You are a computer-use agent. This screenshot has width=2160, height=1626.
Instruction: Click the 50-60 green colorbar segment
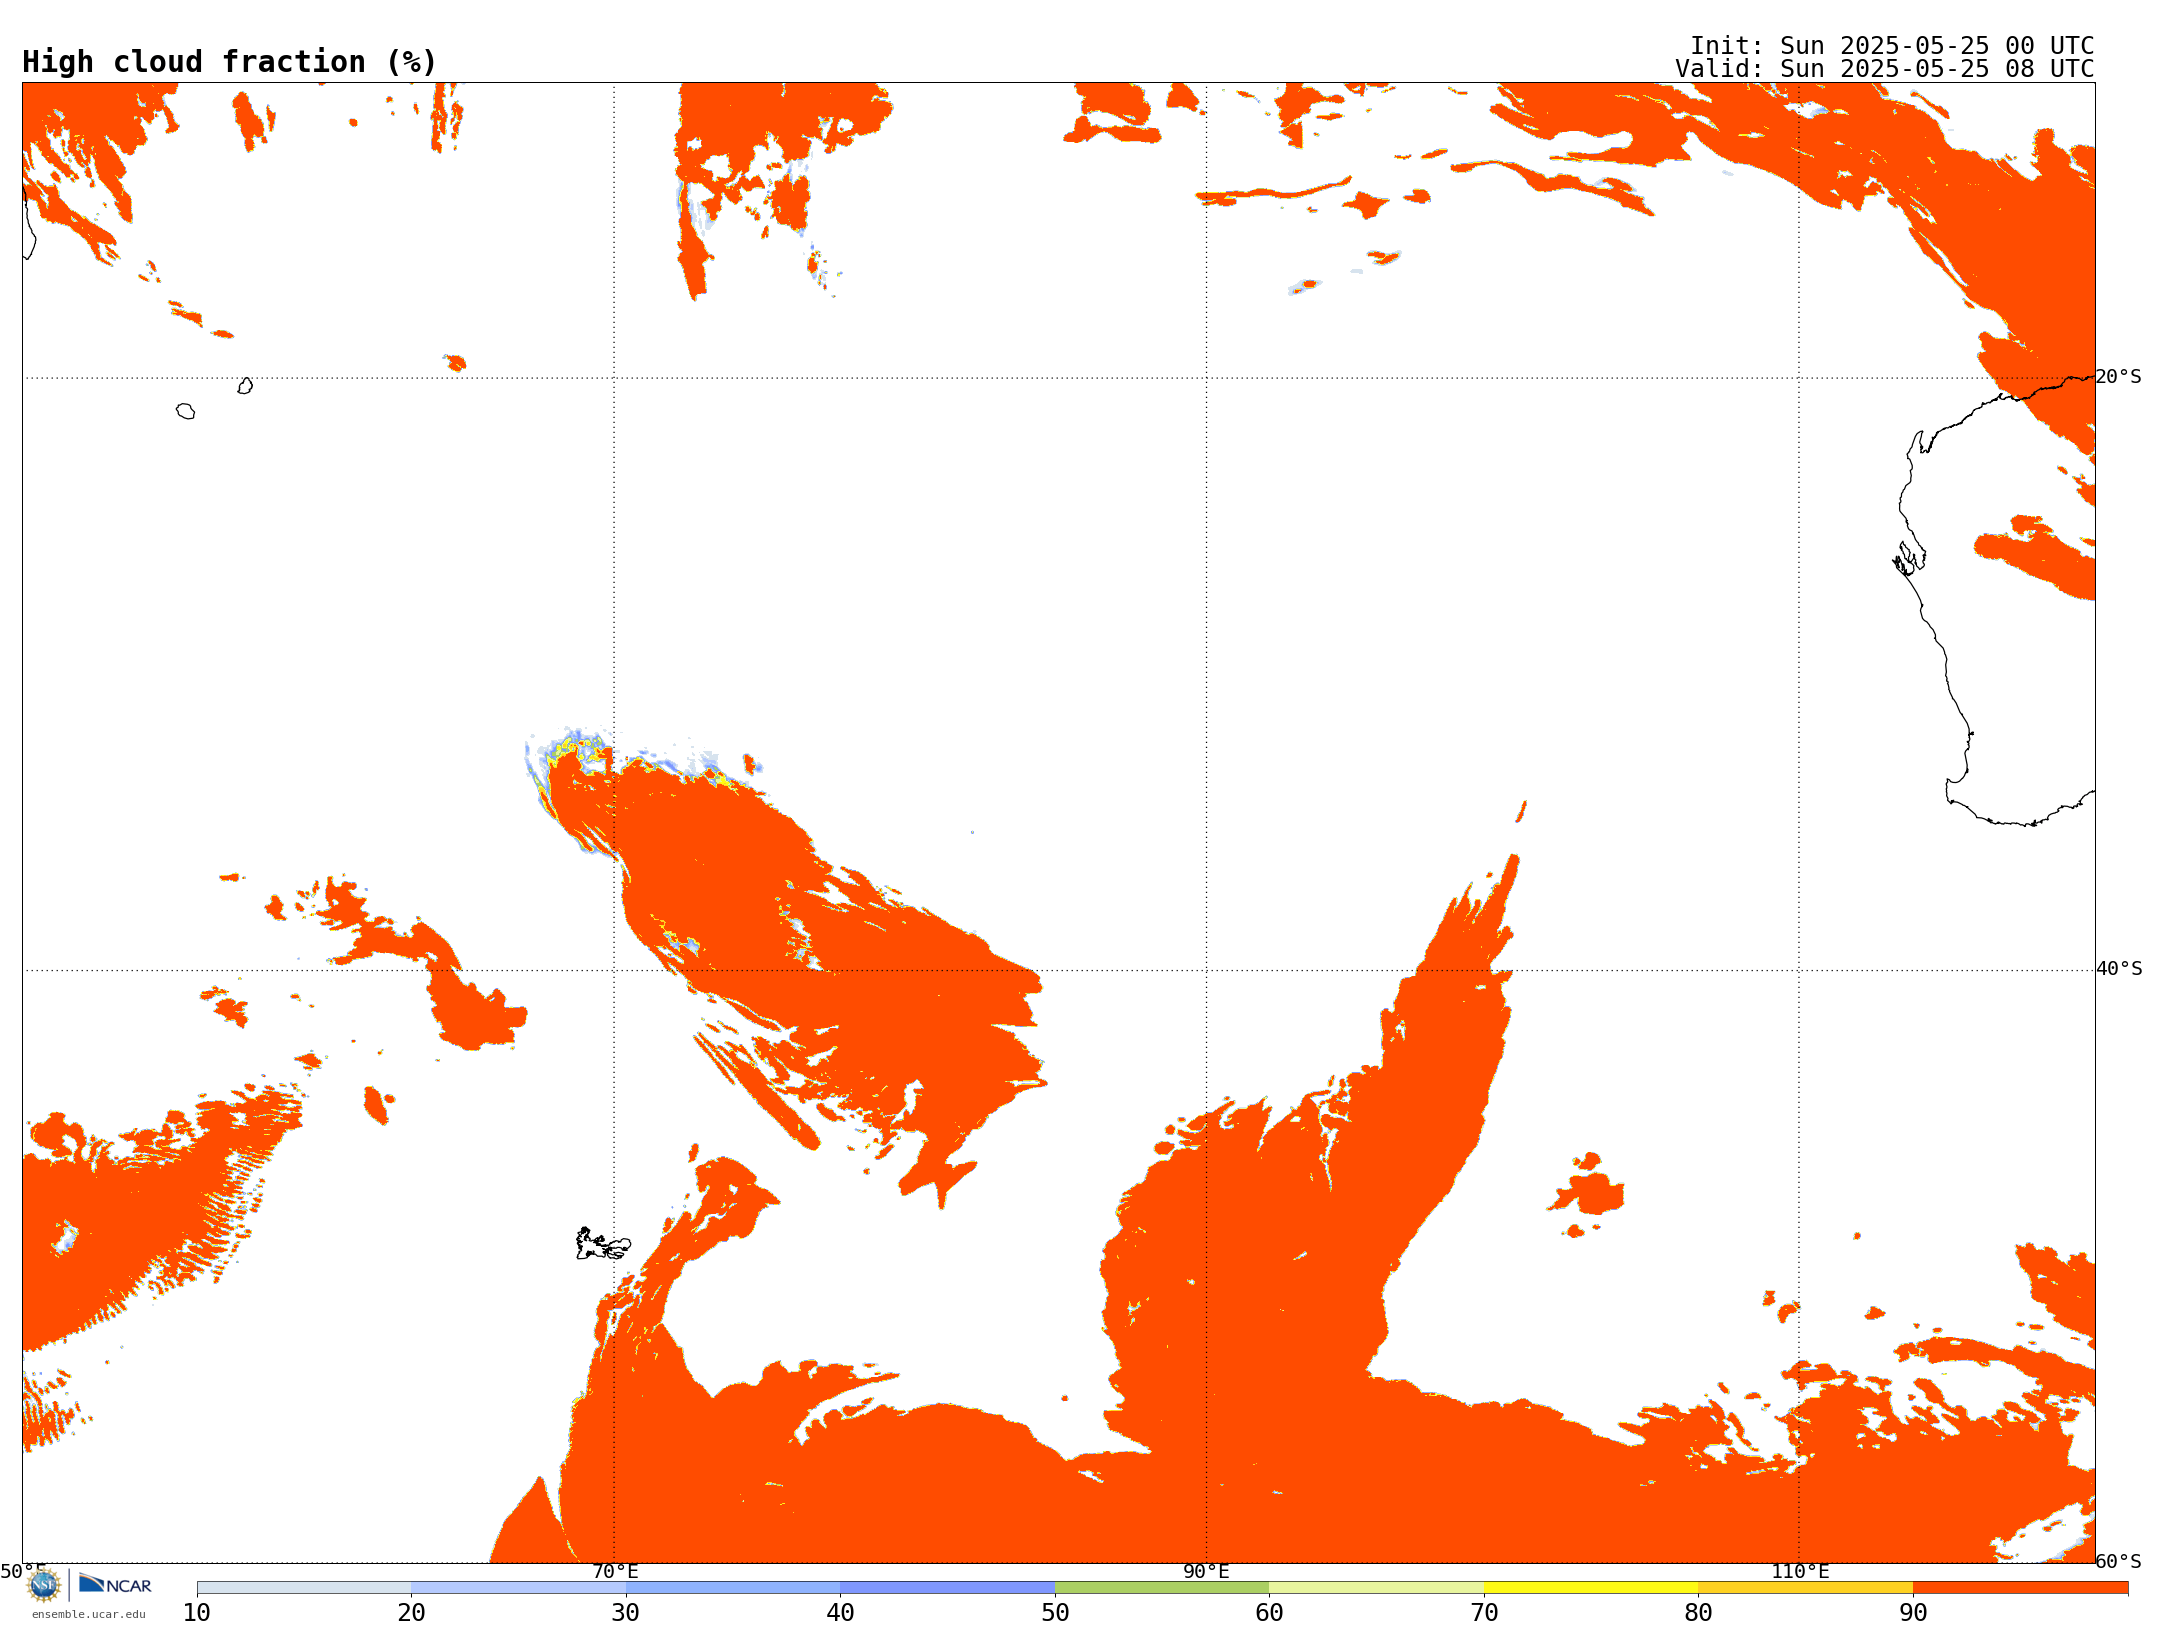click(1162, 1588)
